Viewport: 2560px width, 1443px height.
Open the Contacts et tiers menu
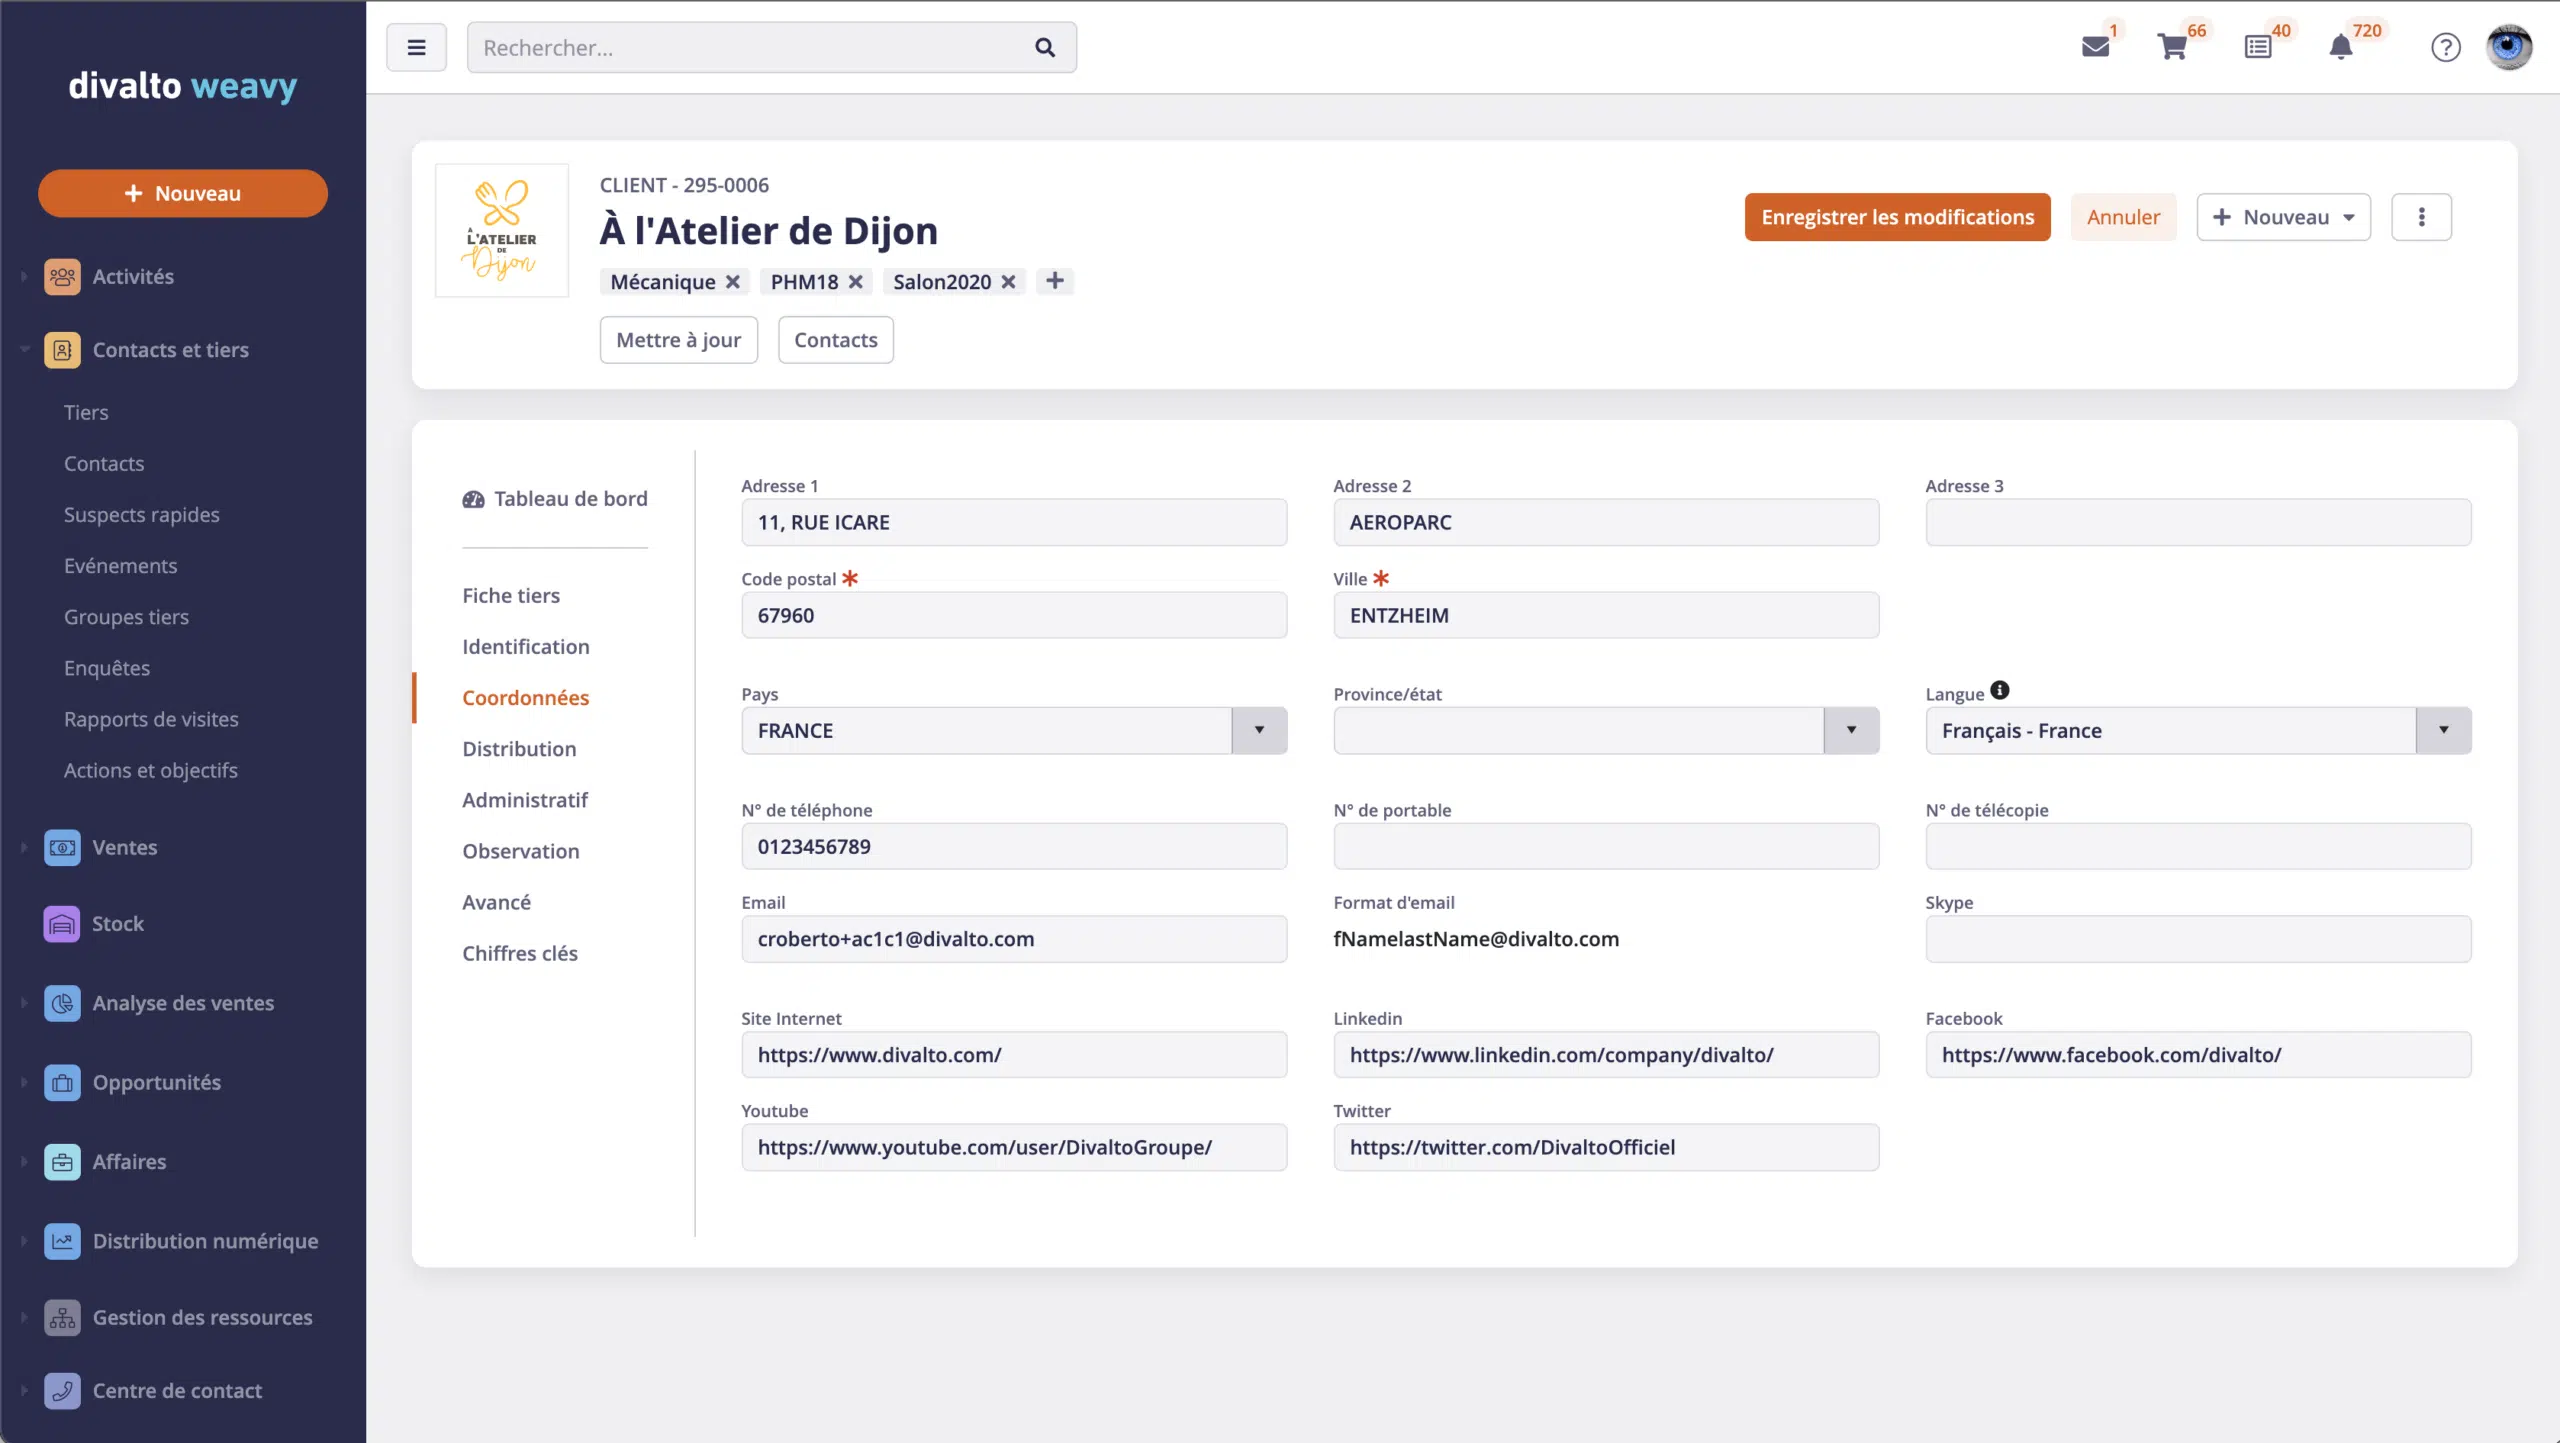point(171,350)
